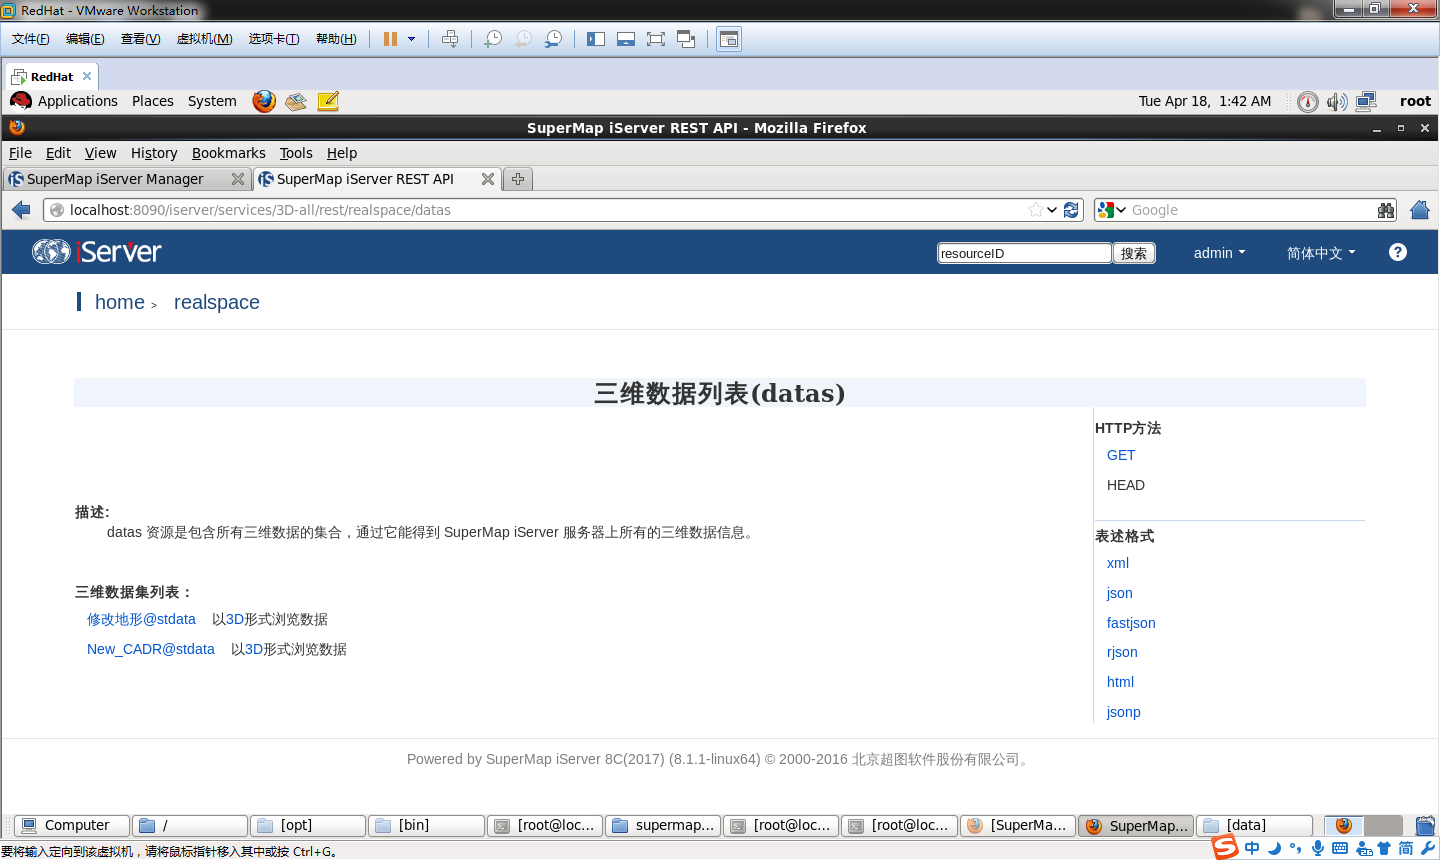The image size is (1440, 862).
Task: Open the Firefox History menu
Action: [154, 153]
